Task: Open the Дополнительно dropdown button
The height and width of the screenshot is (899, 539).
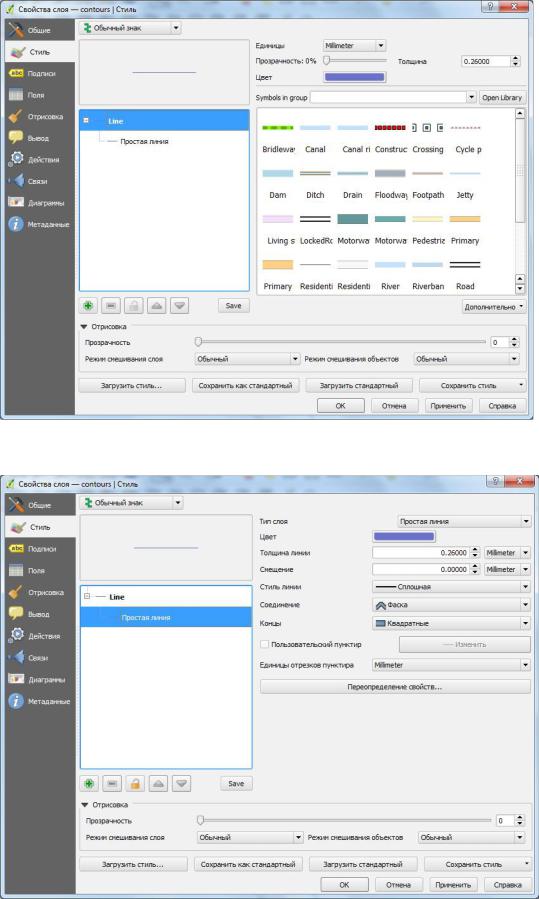Action: tap(494, 307)
